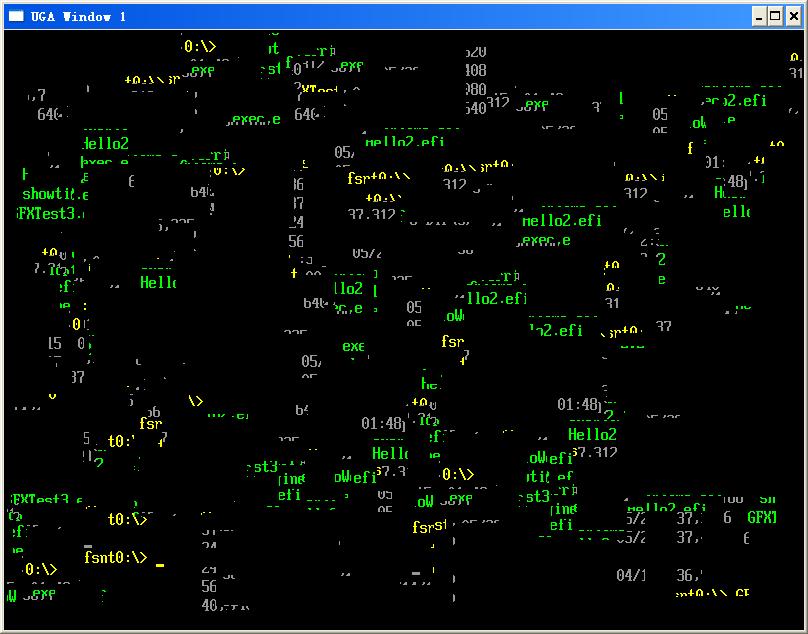Close the UGA Window 1 window
The width and height of the screenshot is (808, 634).
coord(794,16)
